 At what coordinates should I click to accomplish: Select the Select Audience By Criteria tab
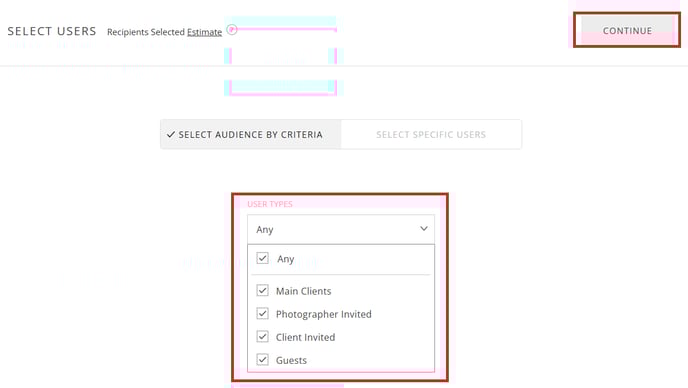coord(251,134)
